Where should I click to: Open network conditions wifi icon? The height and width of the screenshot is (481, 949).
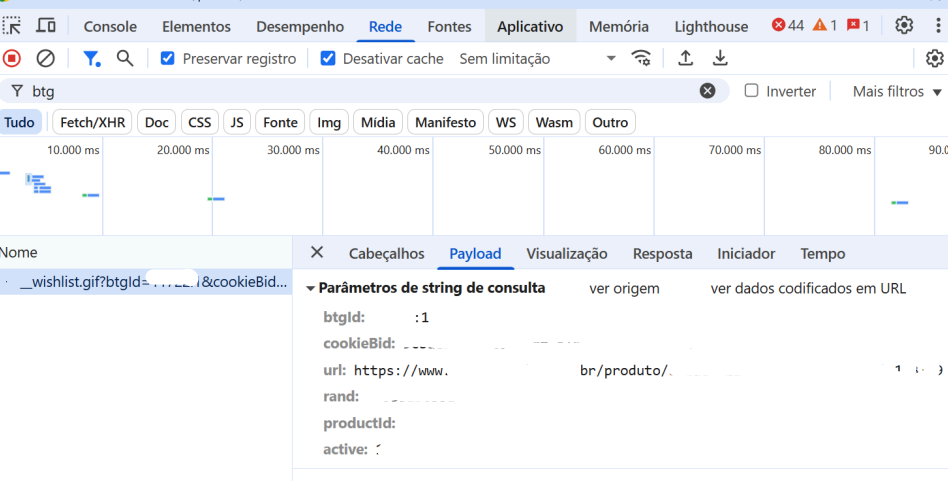(x=641, y=58)
